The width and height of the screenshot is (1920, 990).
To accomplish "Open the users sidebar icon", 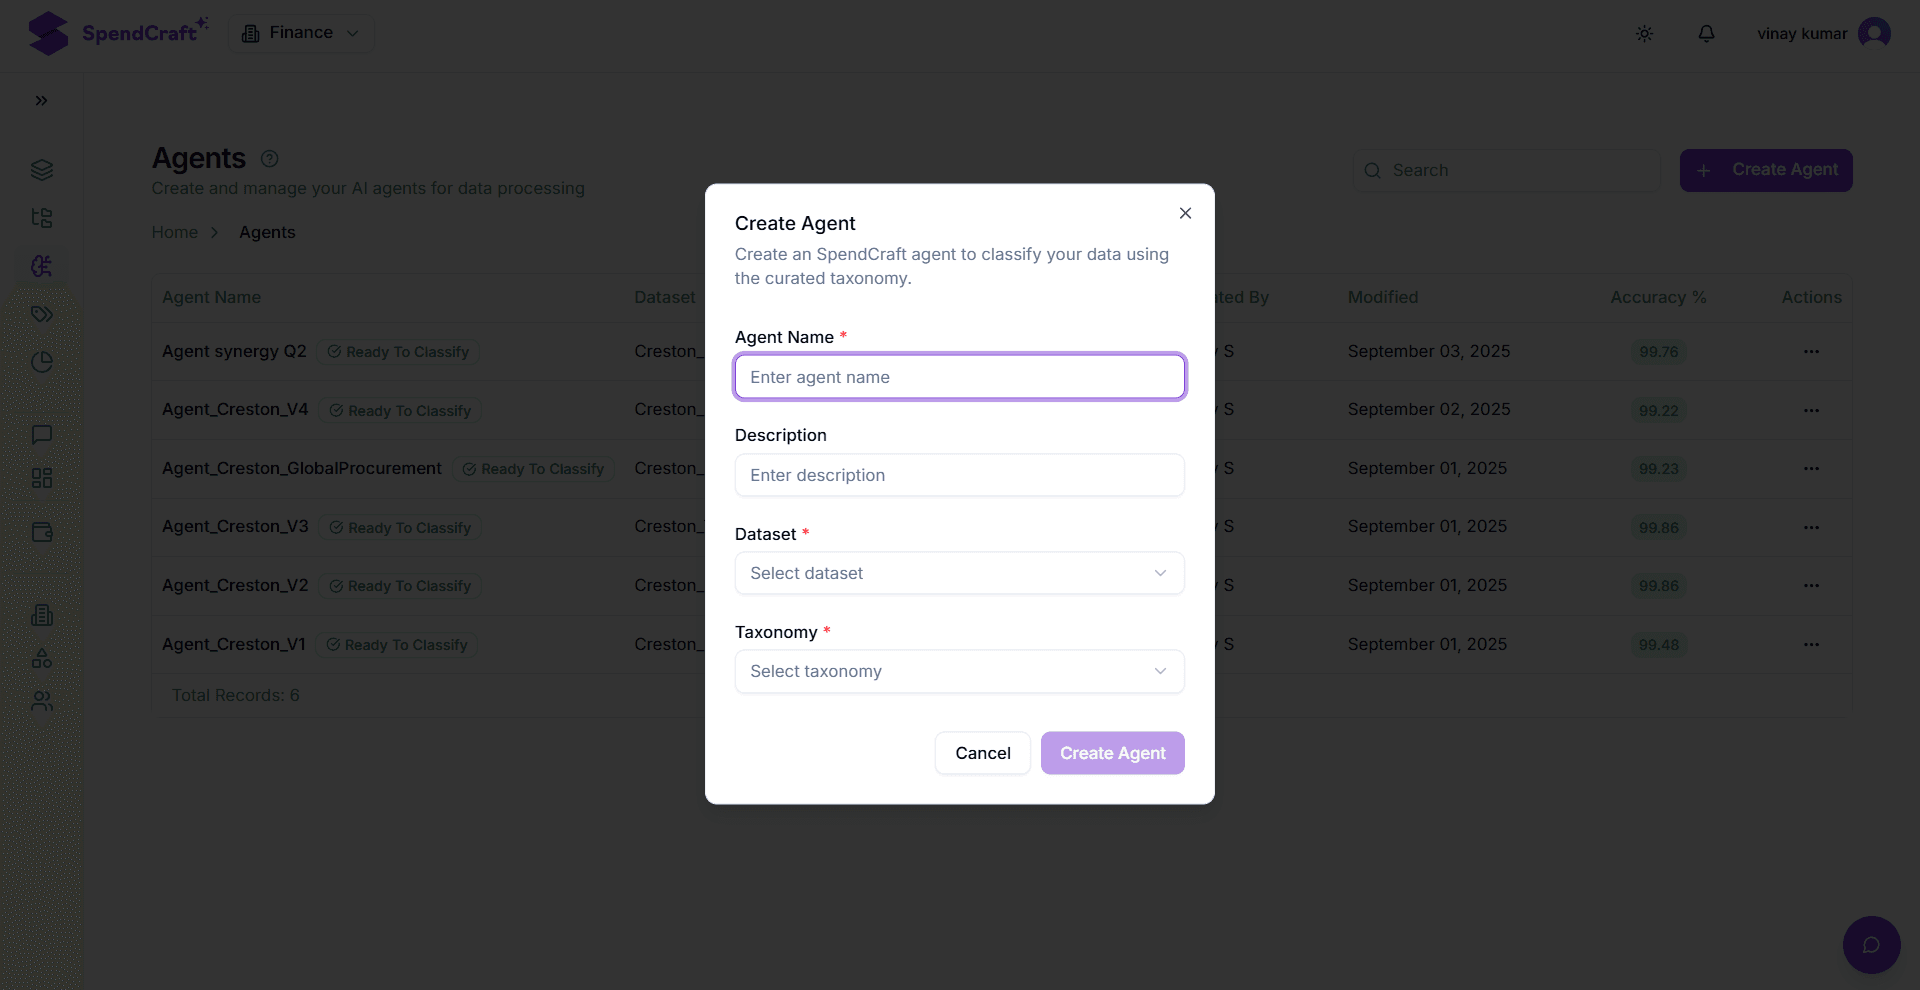I will [41, 702].
